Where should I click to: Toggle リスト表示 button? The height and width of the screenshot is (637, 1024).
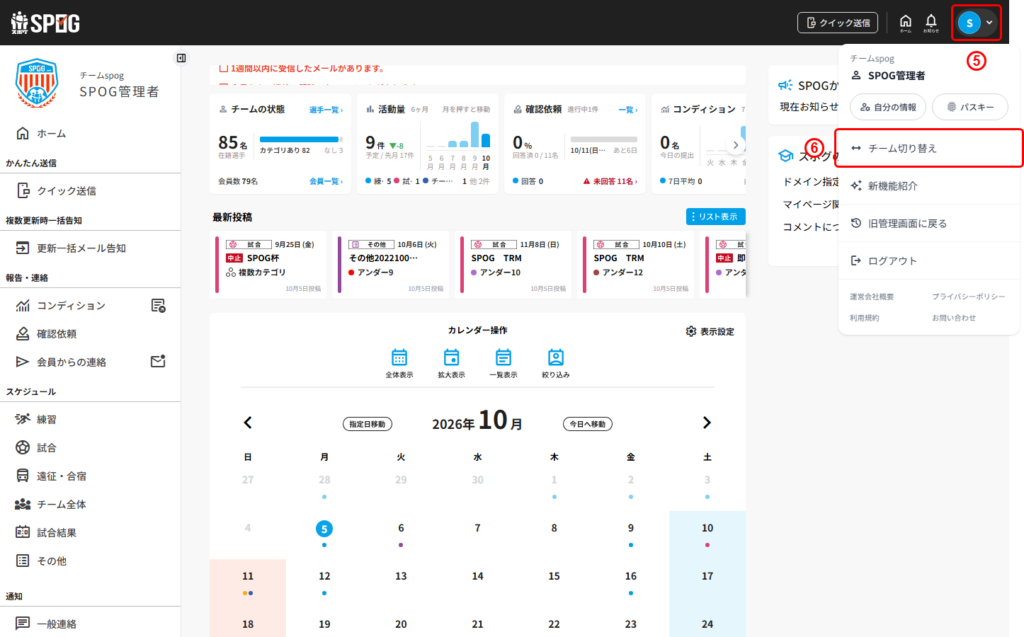(715, 216)
